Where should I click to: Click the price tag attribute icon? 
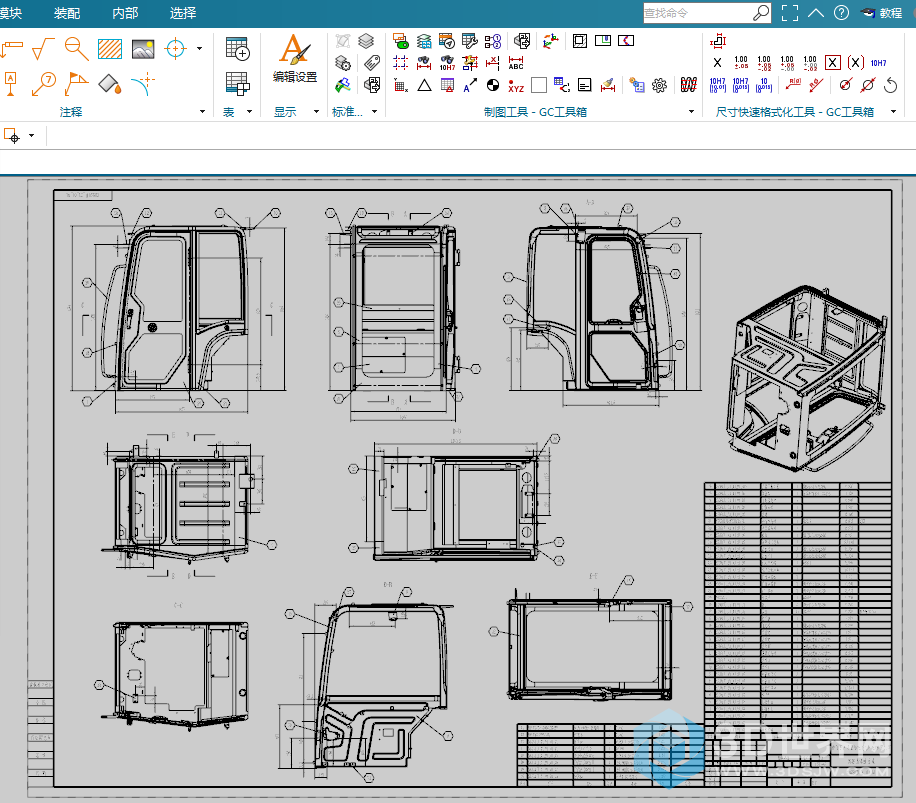pyautogui.click(x=372, y=62)
